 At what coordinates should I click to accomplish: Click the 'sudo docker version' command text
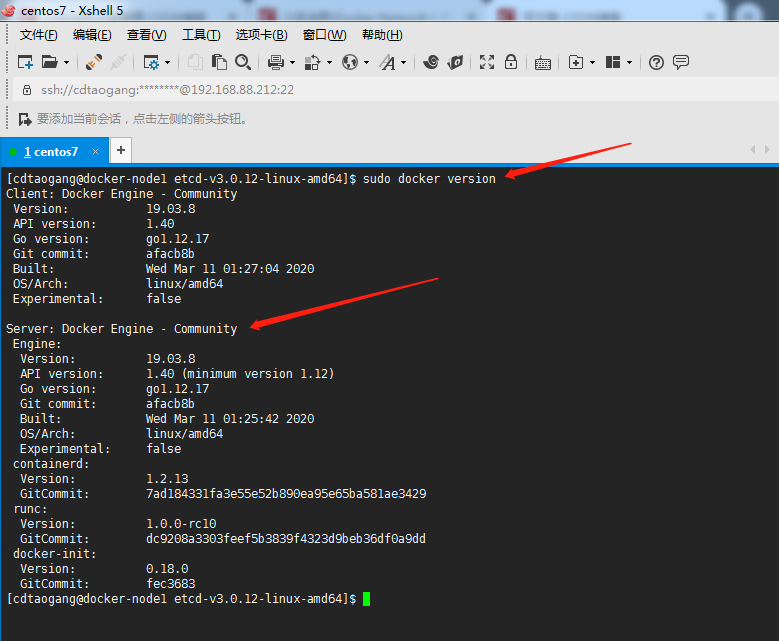click(x=429, y=179)
